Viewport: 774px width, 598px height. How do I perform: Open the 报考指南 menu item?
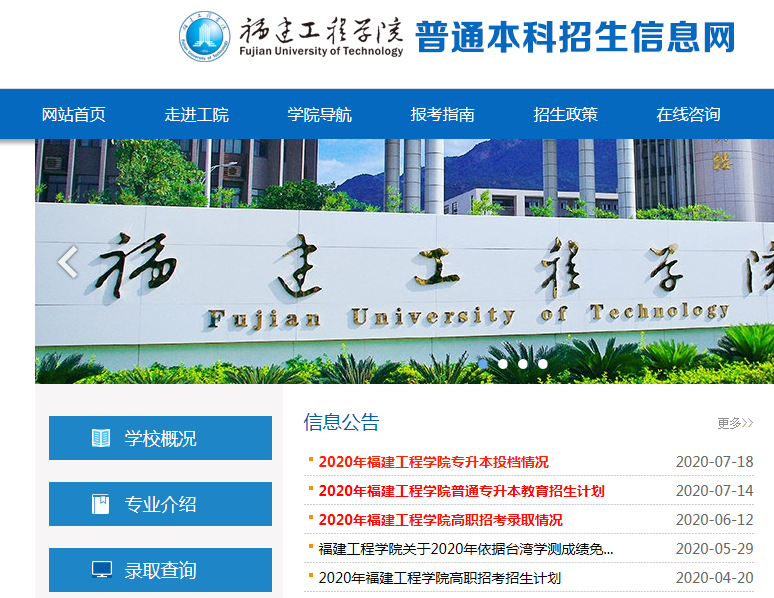[442, 115]
